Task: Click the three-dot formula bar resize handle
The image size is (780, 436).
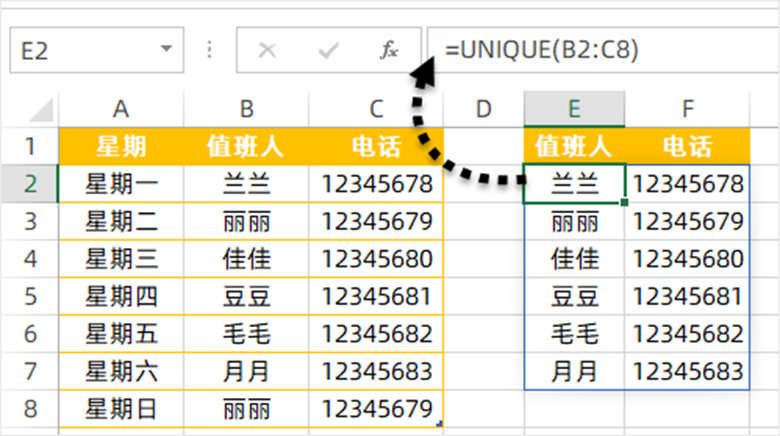Action: click(x=210, y=51)
